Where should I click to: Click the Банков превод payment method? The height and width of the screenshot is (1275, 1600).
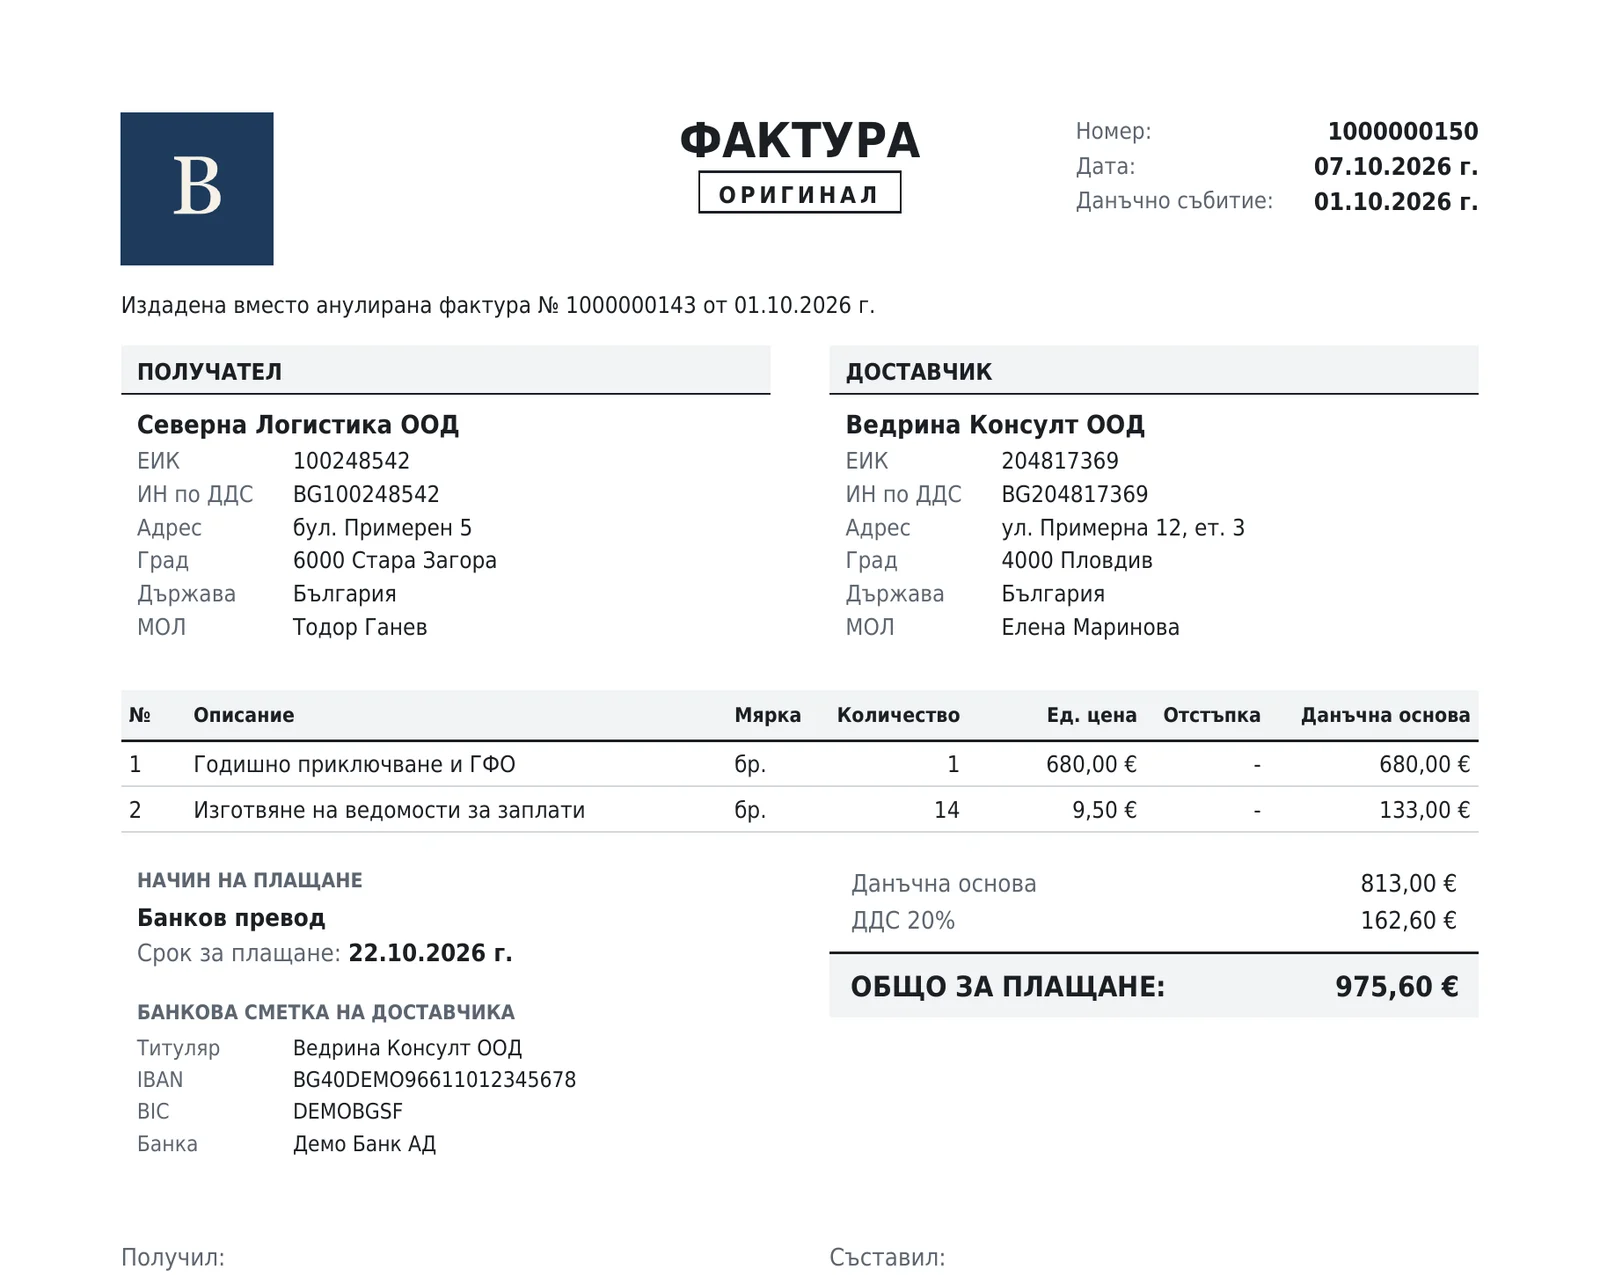pyautogui.click(x=231, y=918)
